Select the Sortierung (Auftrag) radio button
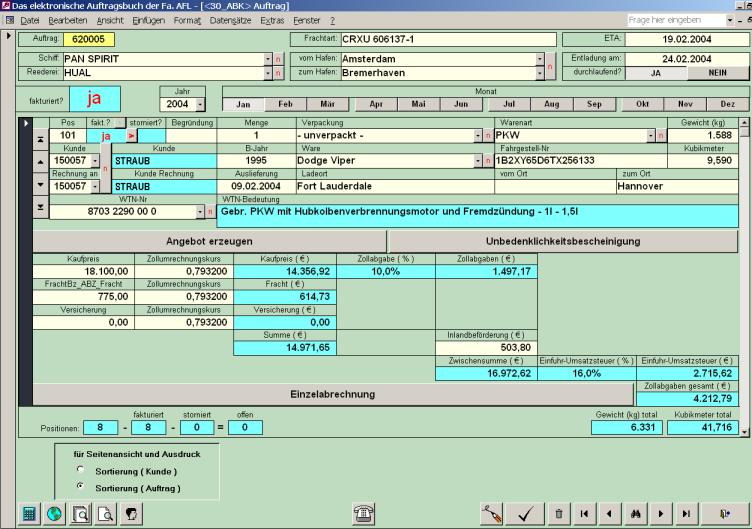The width and height of the screenshot is (752, 529). pos(79,485)
